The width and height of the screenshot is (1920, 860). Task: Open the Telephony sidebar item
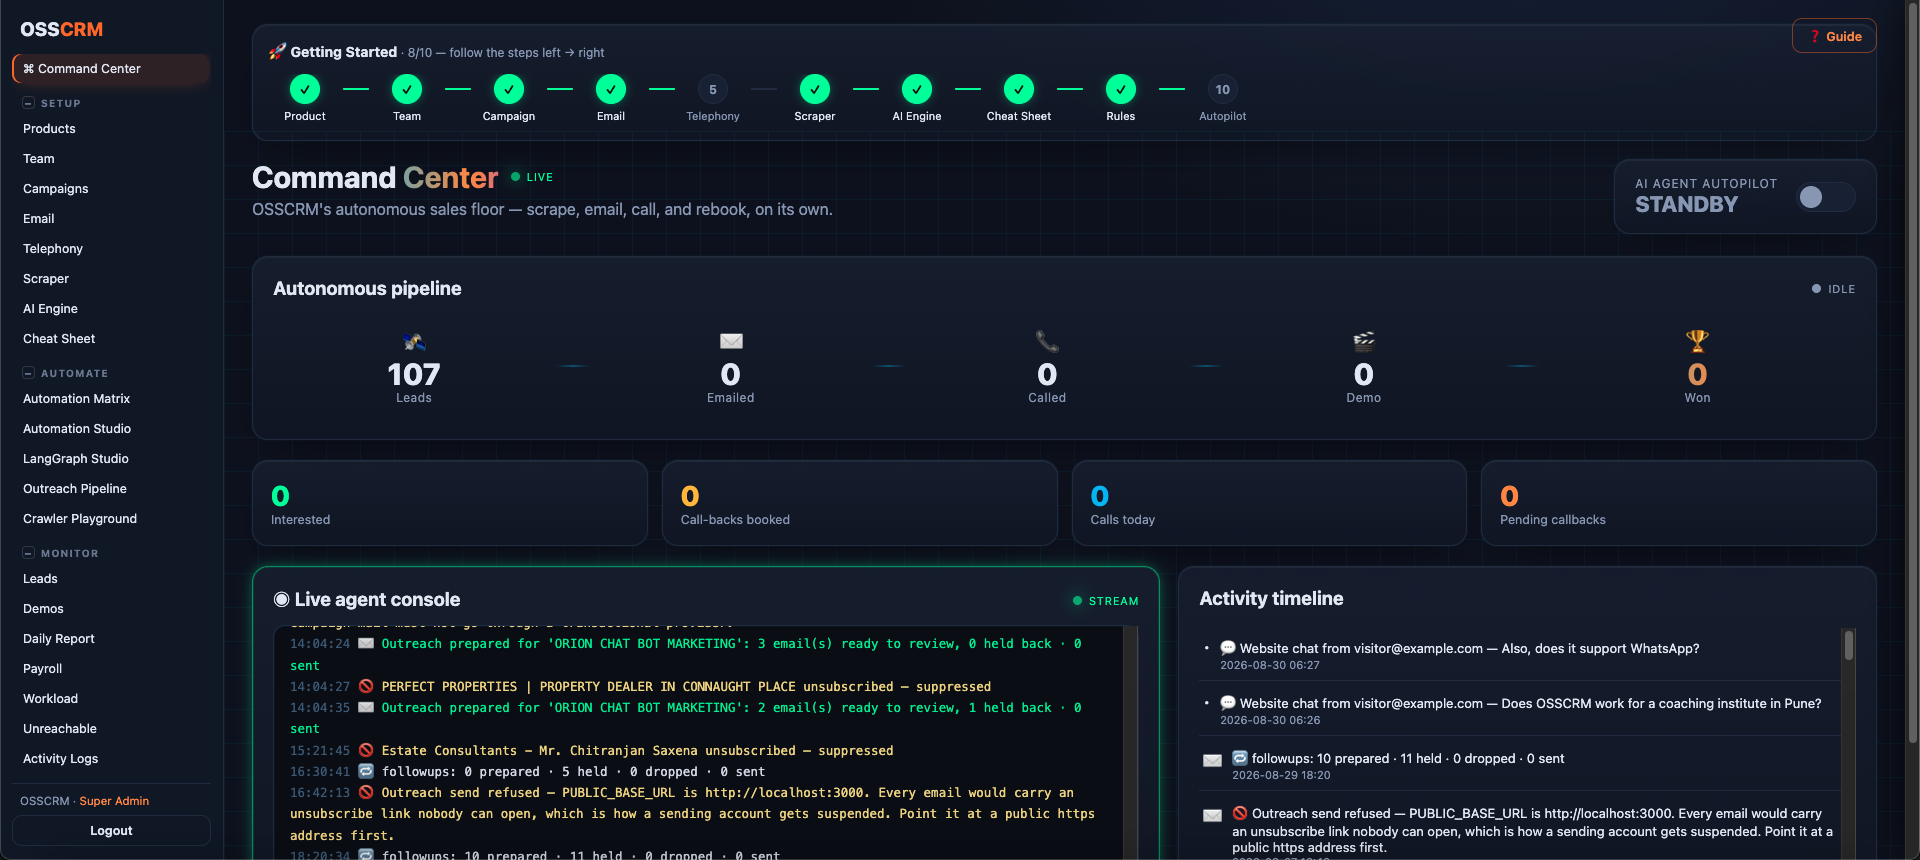(x=111, y=249)
